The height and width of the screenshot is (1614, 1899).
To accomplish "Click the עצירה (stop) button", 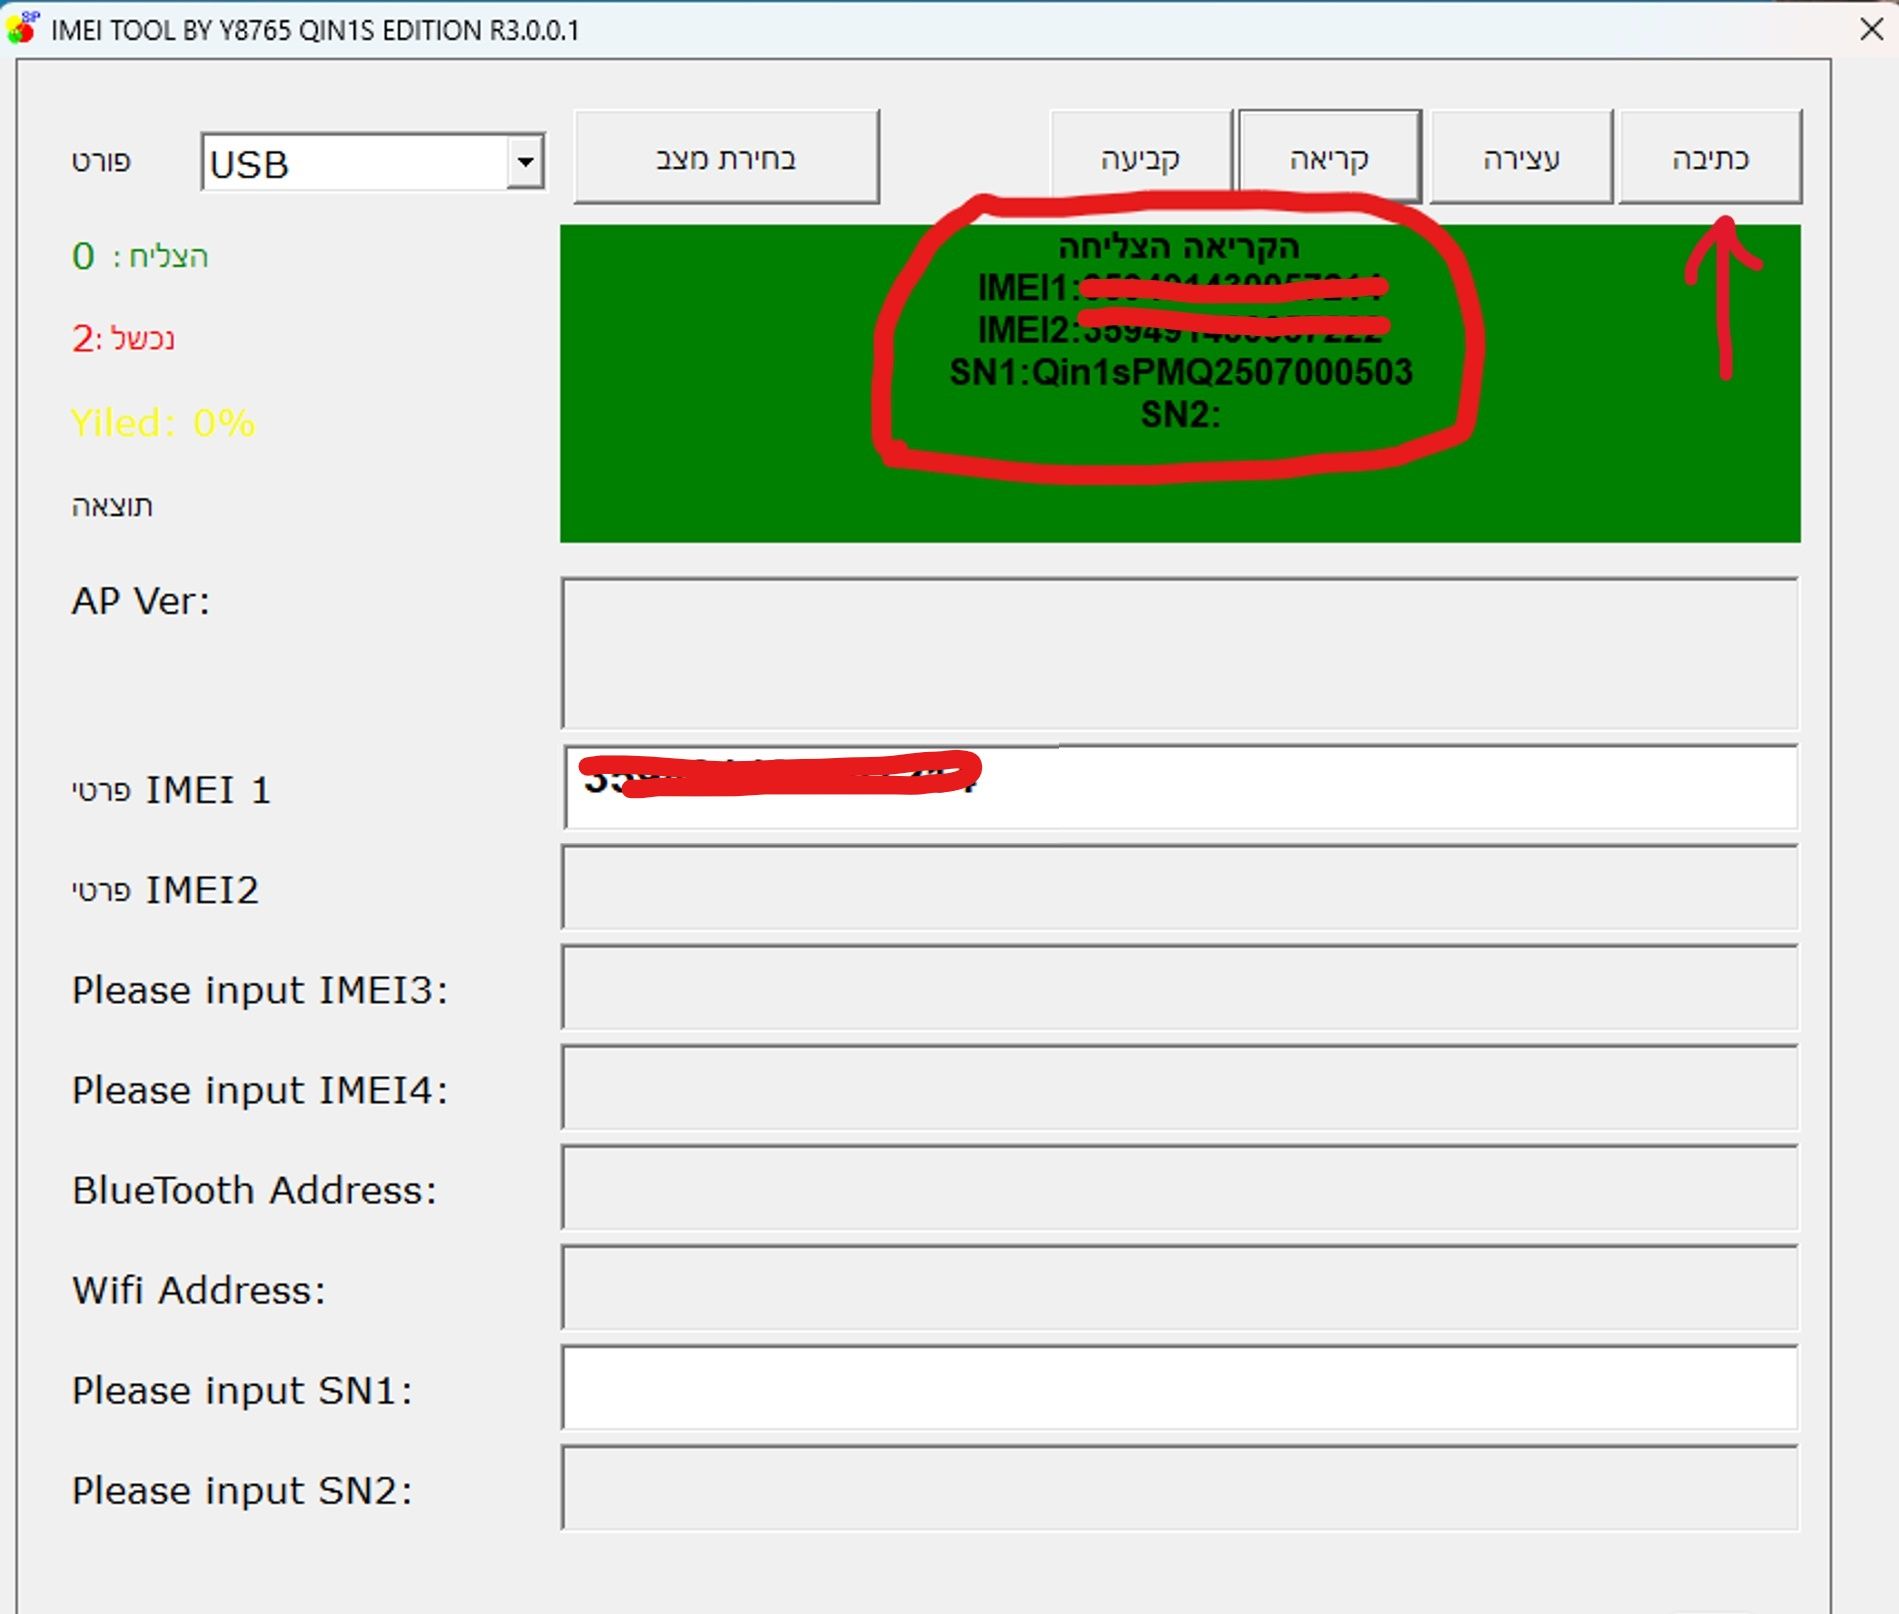I will point(1520,158).
